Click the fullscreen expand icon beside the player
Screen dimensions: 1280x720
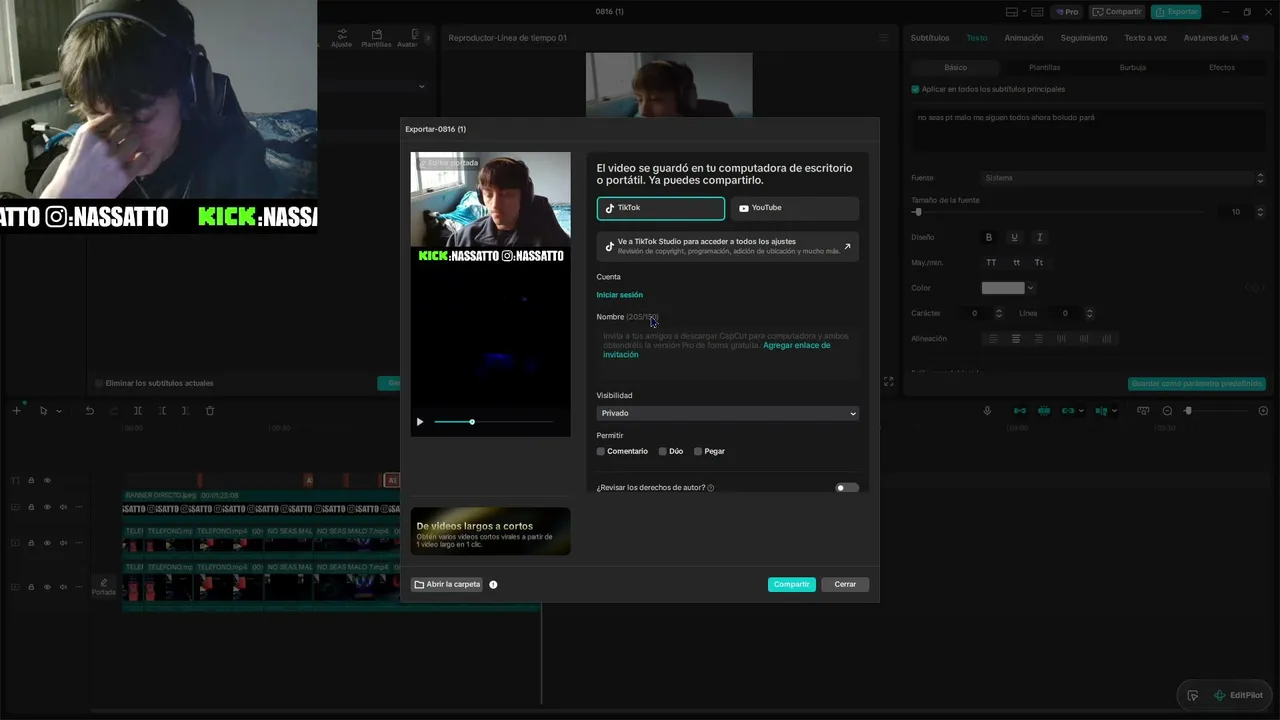(888, 382)
